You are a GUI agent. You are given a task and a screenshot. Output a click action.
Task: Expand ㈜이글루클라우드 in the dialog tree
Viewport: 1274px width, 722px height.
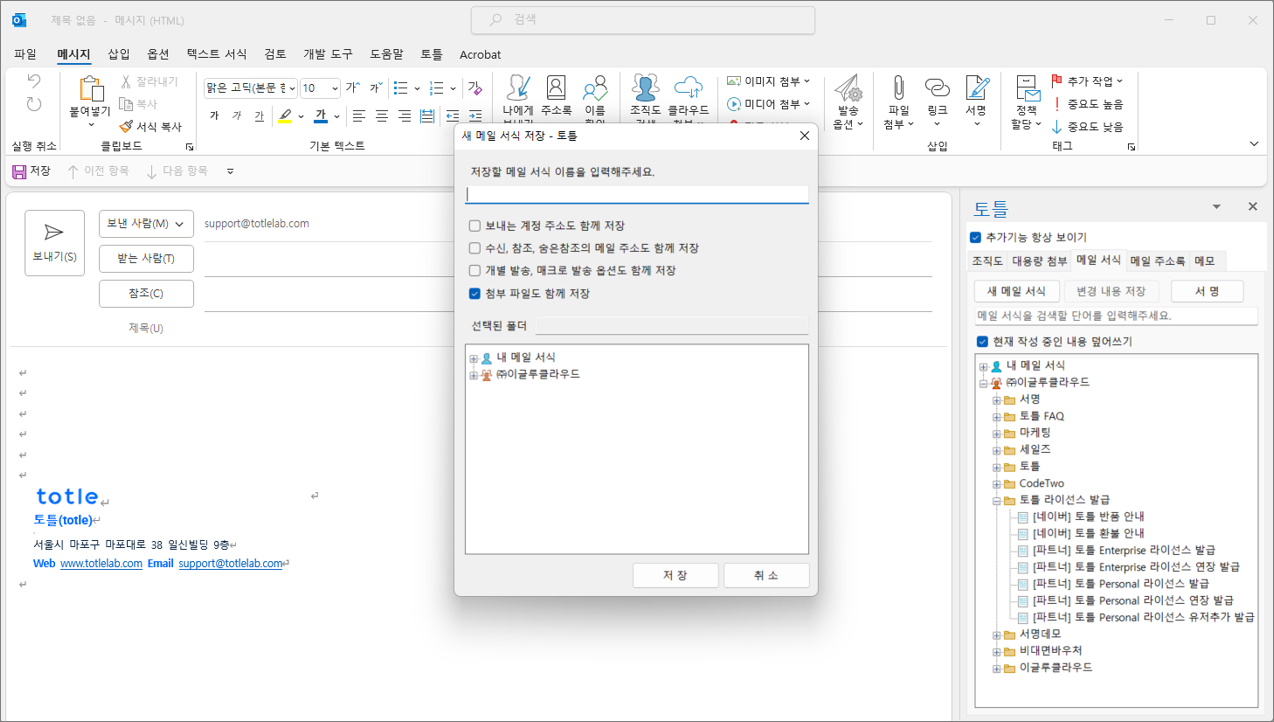474,375
